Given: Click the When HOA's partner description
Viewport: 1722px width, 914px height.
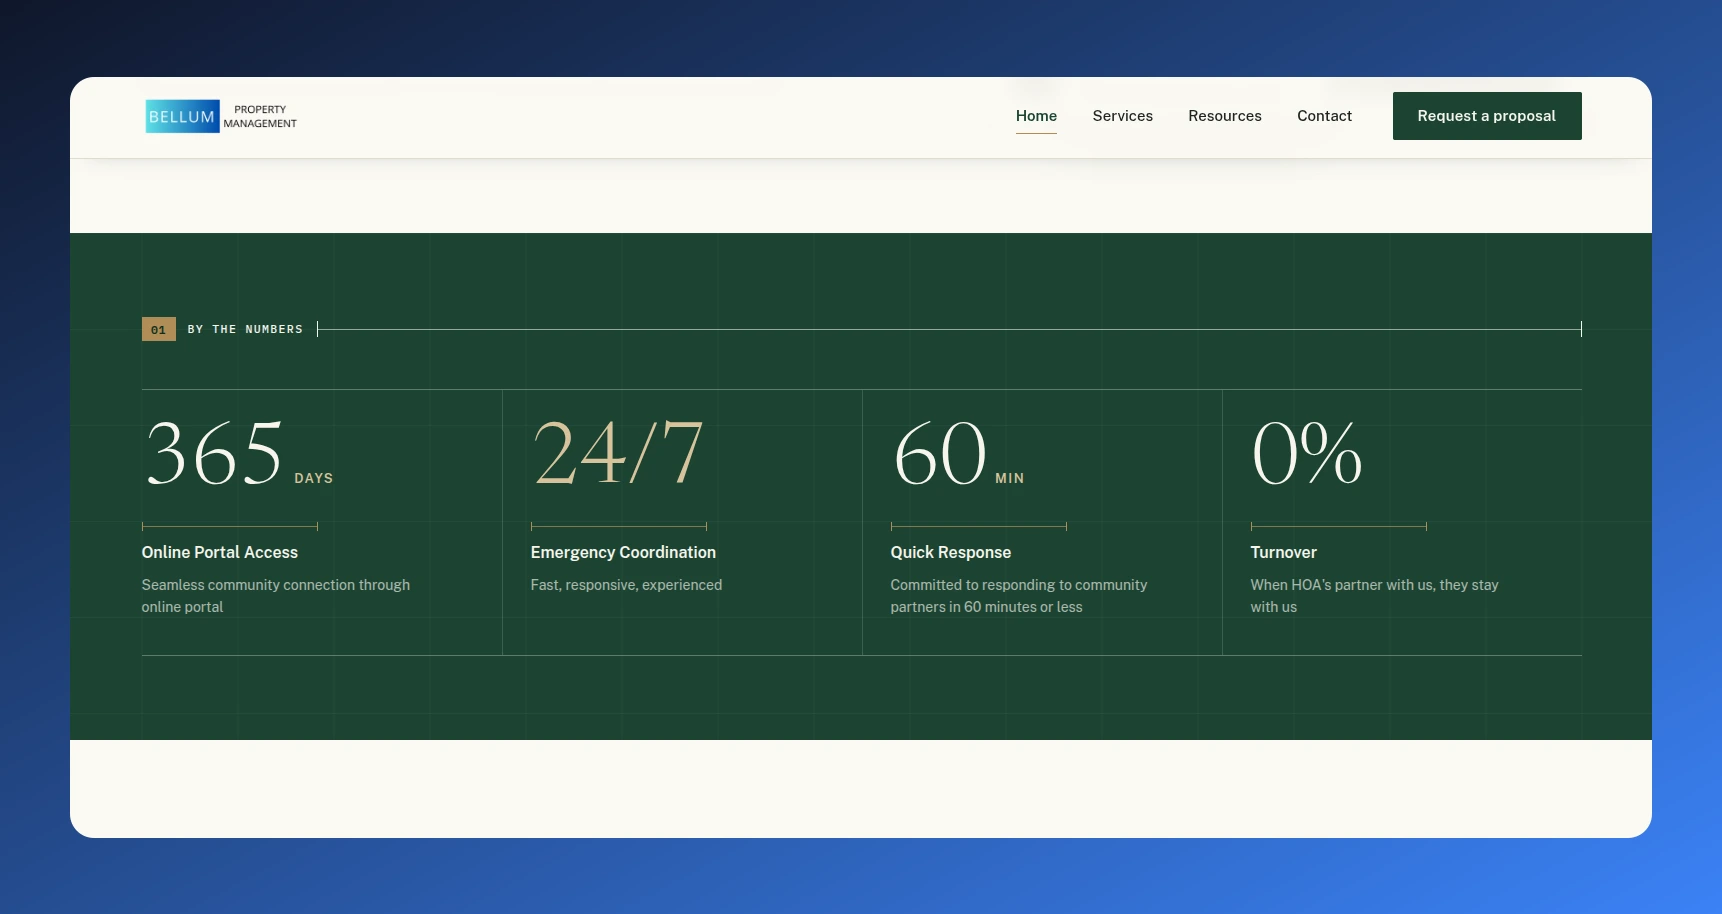Looking at the screenshot, I should click(1375, 596).
